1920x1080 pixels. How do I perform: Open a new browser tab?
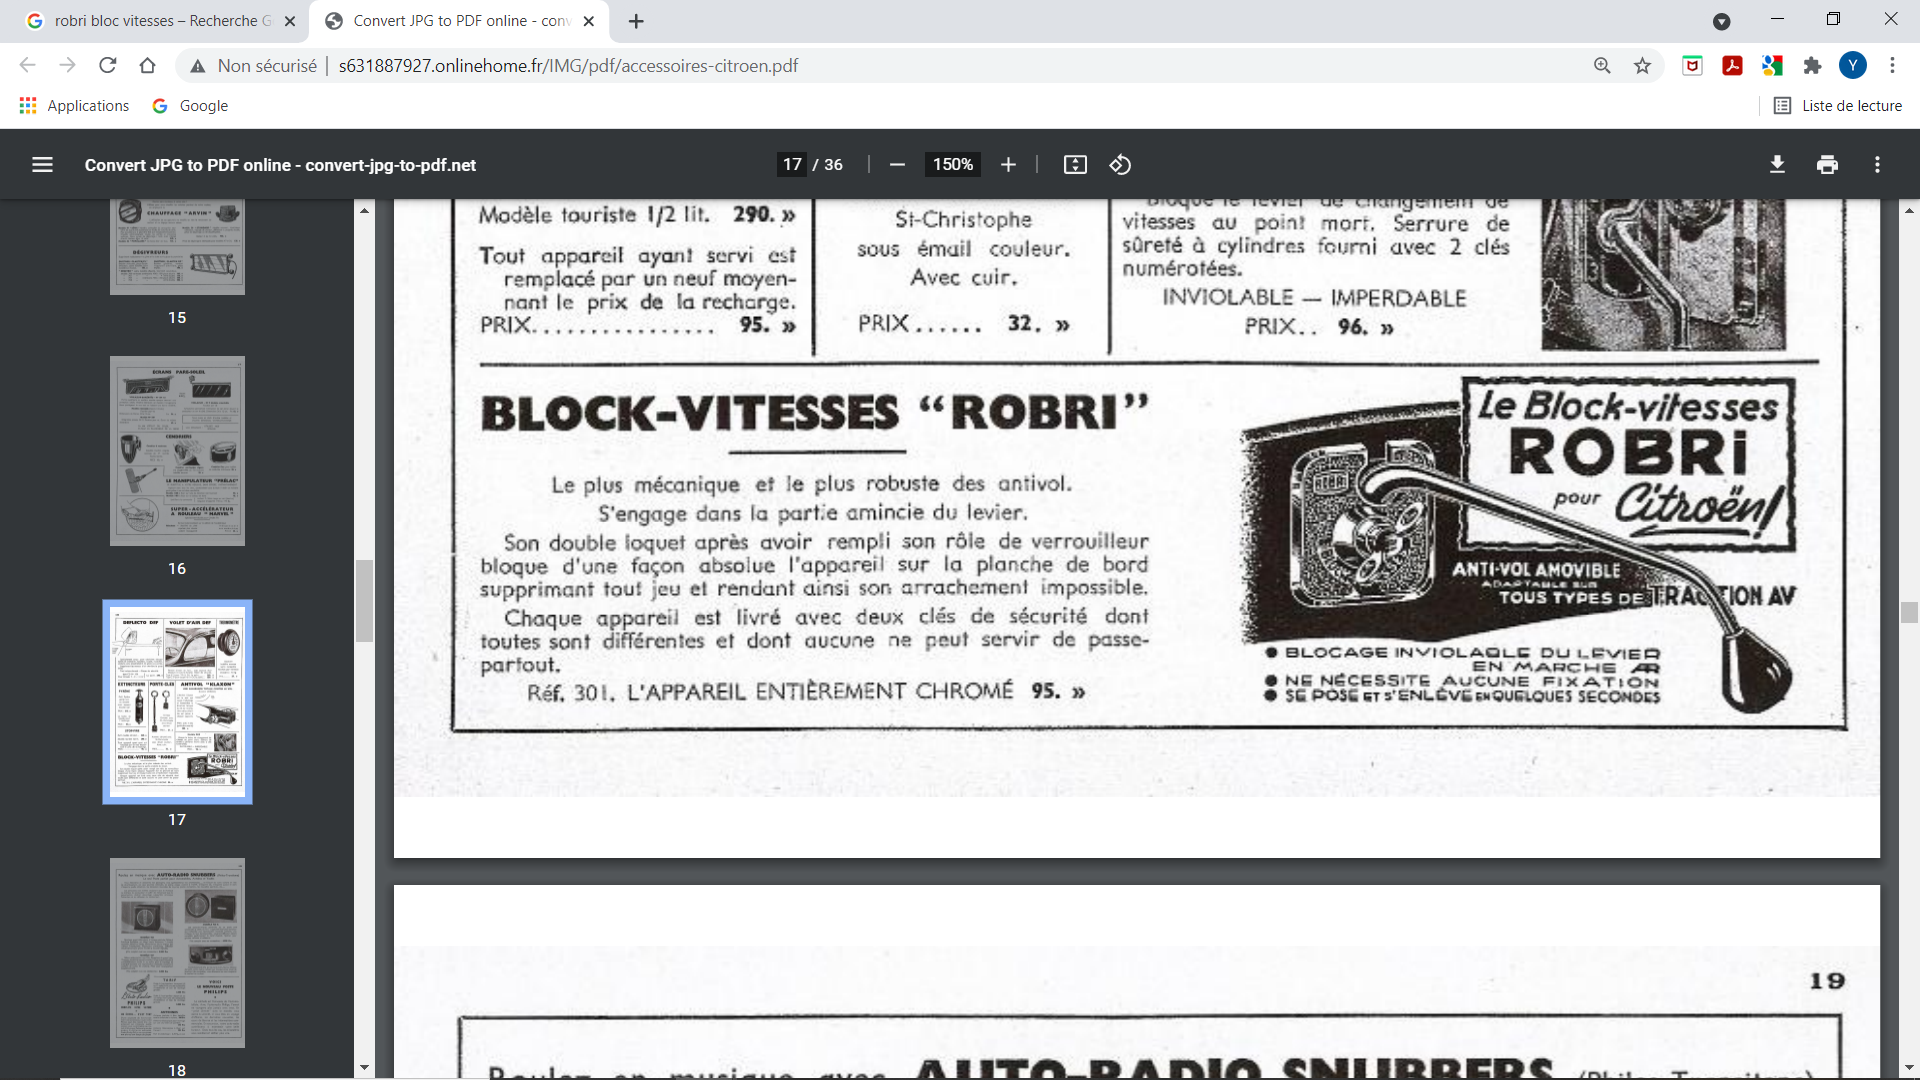[636, 21]
